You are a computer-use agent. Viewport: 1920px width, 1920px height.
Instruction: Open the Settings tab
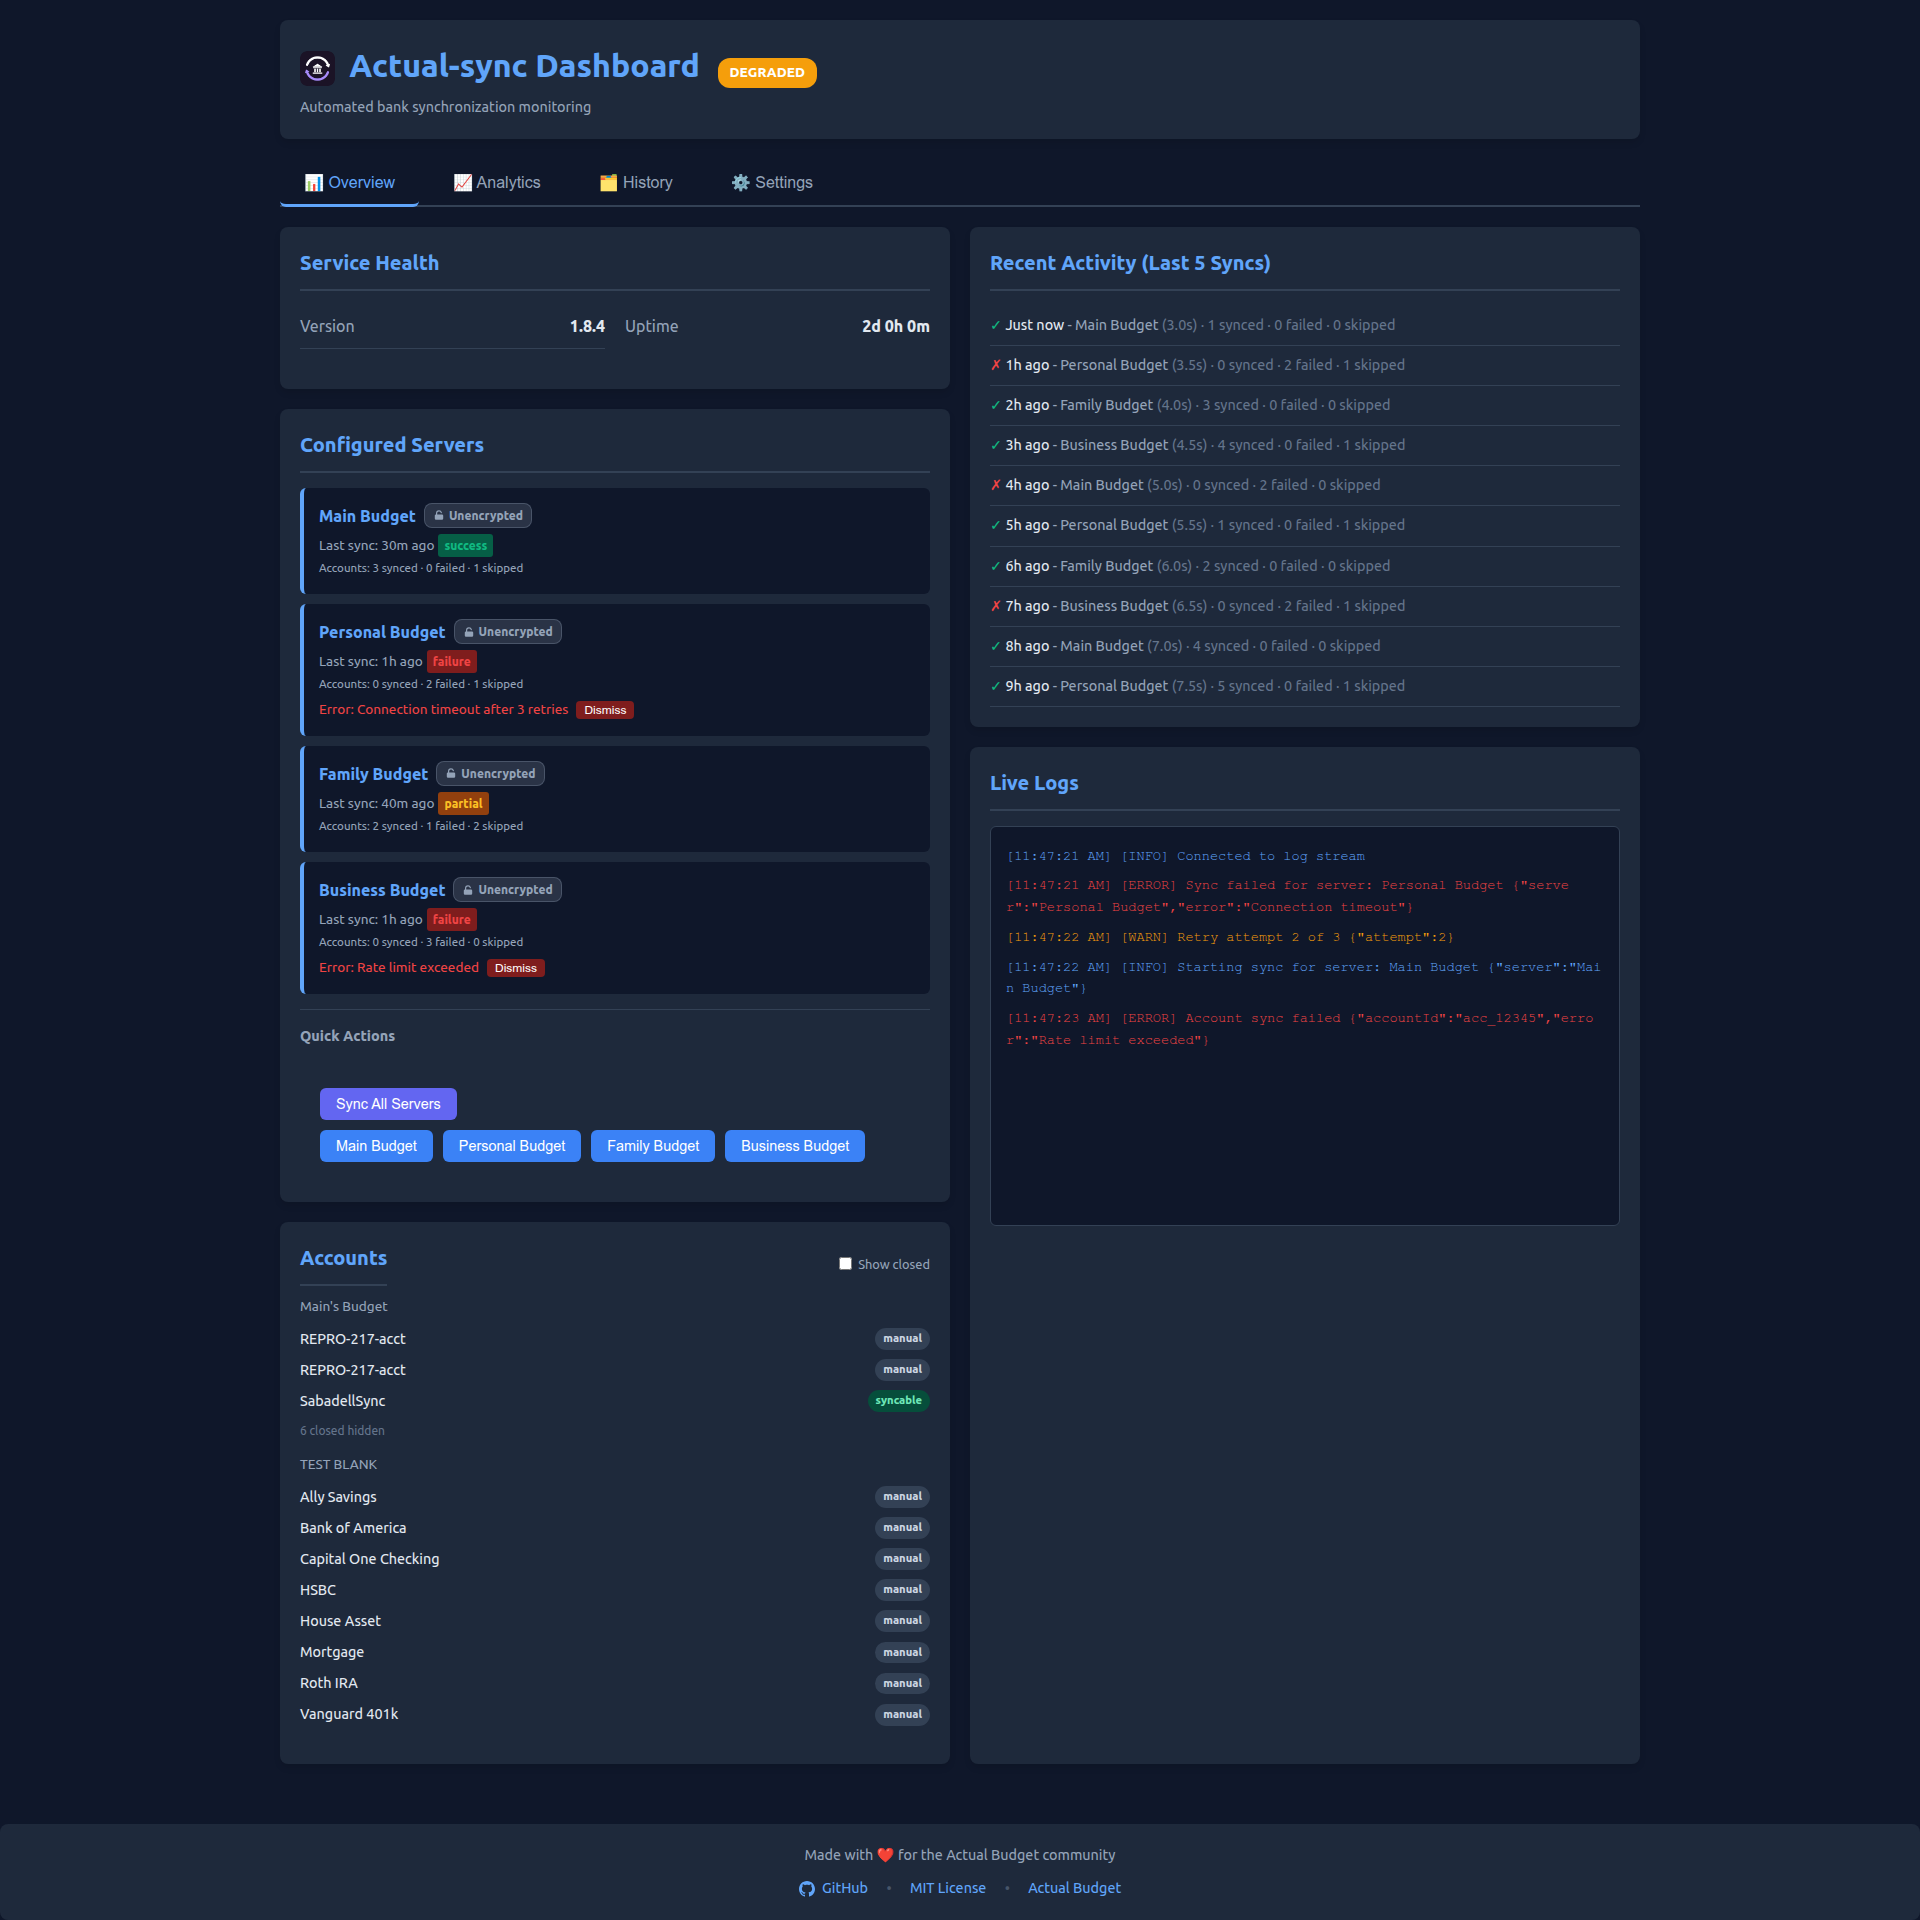point(772,183)
